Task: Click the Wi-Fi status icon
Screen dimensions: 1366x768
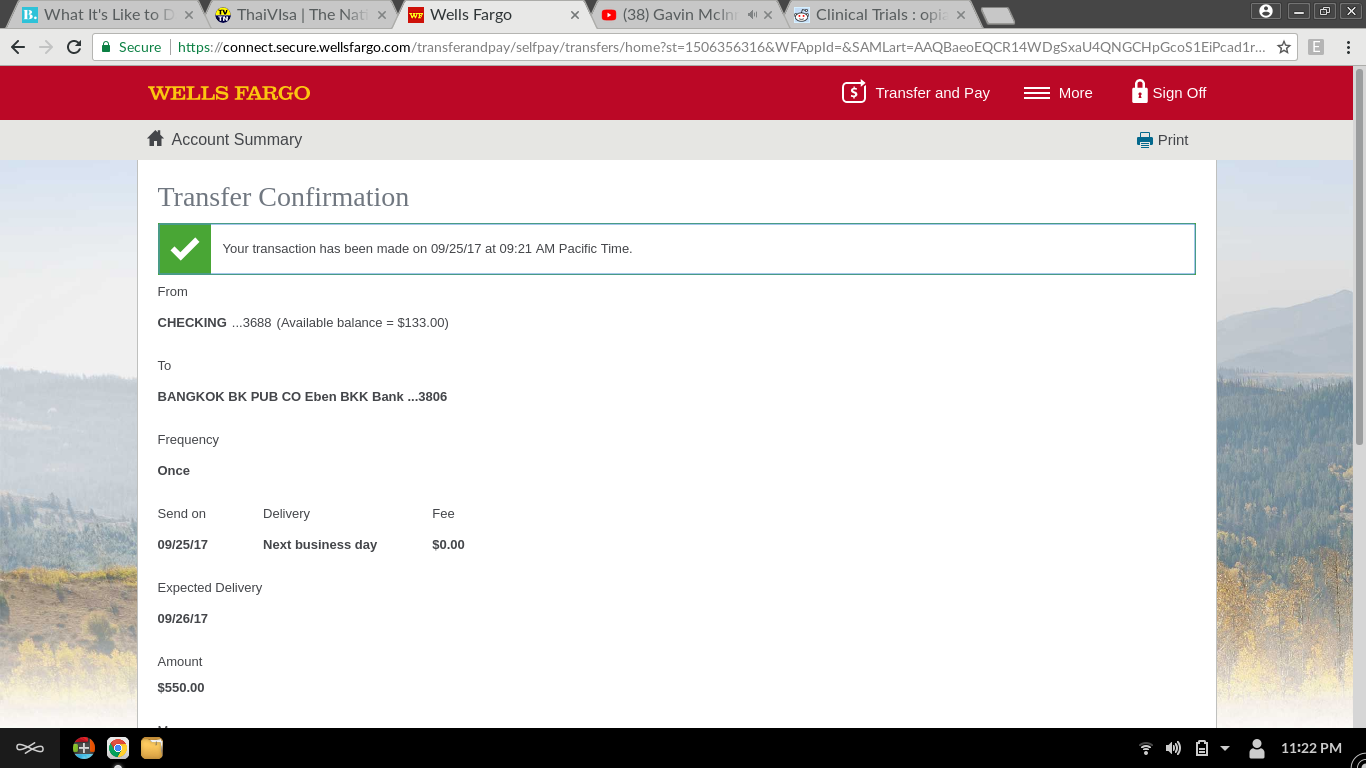Action: [1146, 748]
